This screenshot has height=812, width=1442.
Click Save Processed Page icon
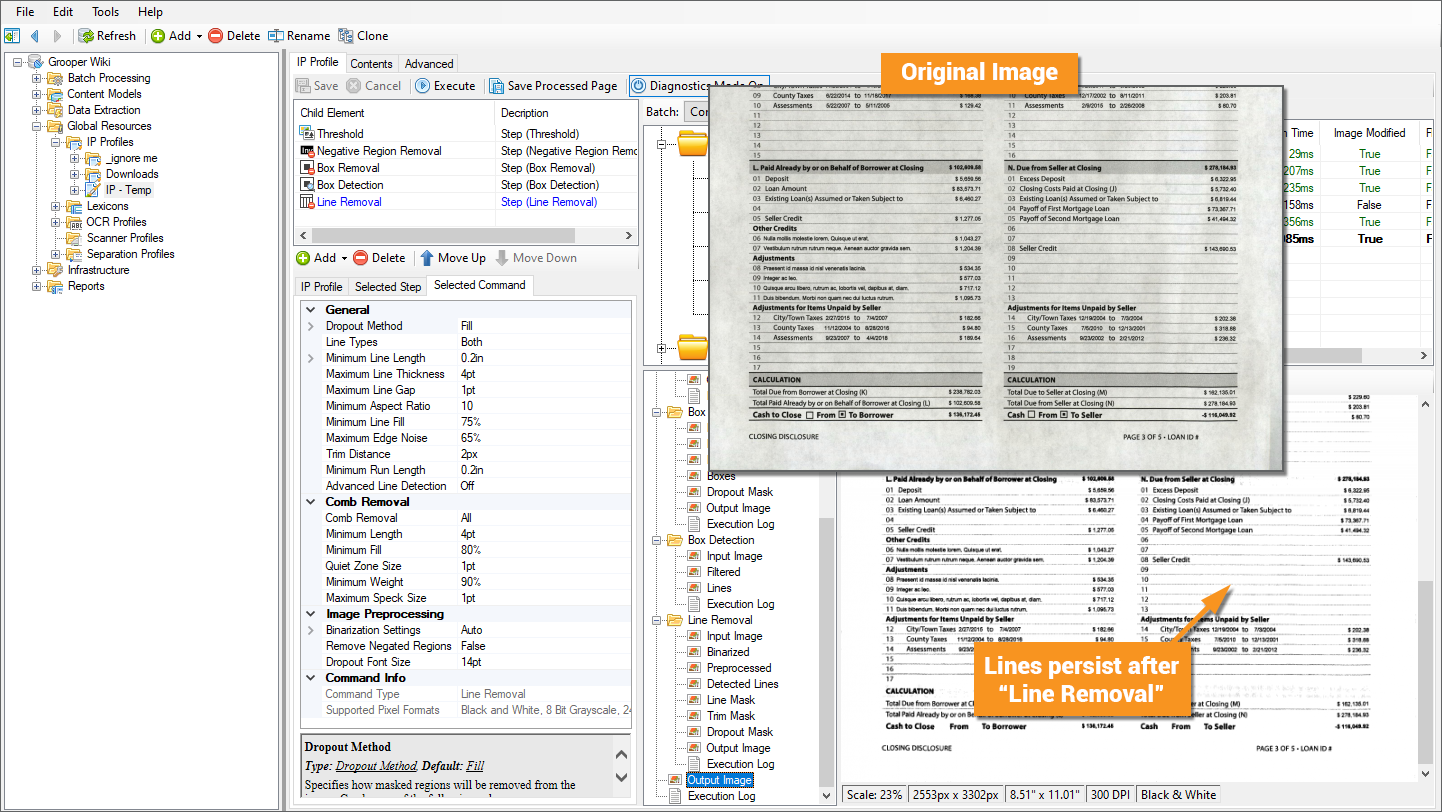(x=497, y=86)
